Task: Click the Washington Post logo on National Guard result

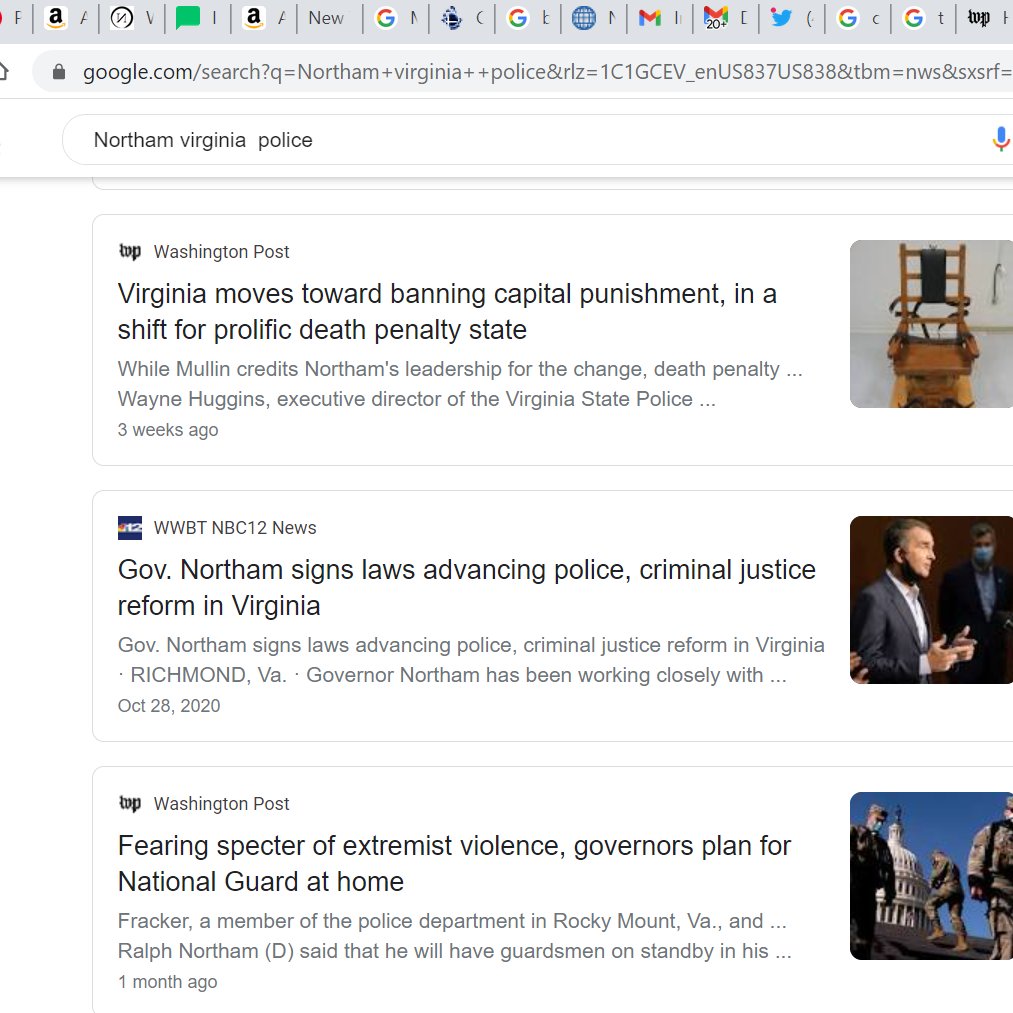Action: 130,804
